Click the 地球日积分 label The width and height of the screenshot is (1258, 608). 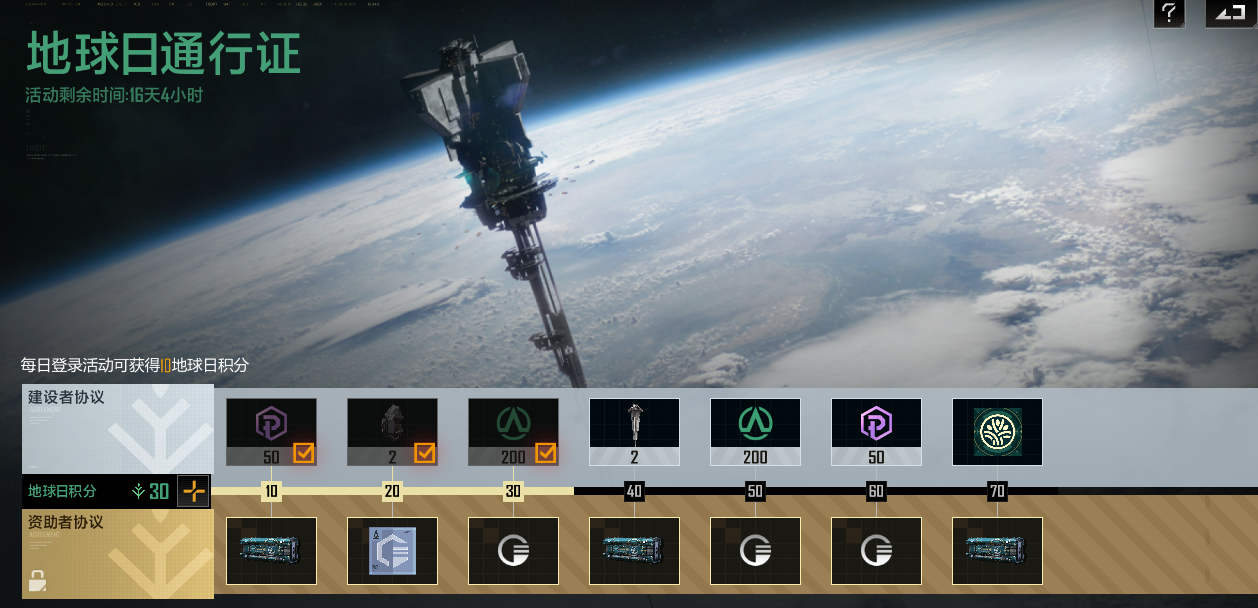click(62, 491)
